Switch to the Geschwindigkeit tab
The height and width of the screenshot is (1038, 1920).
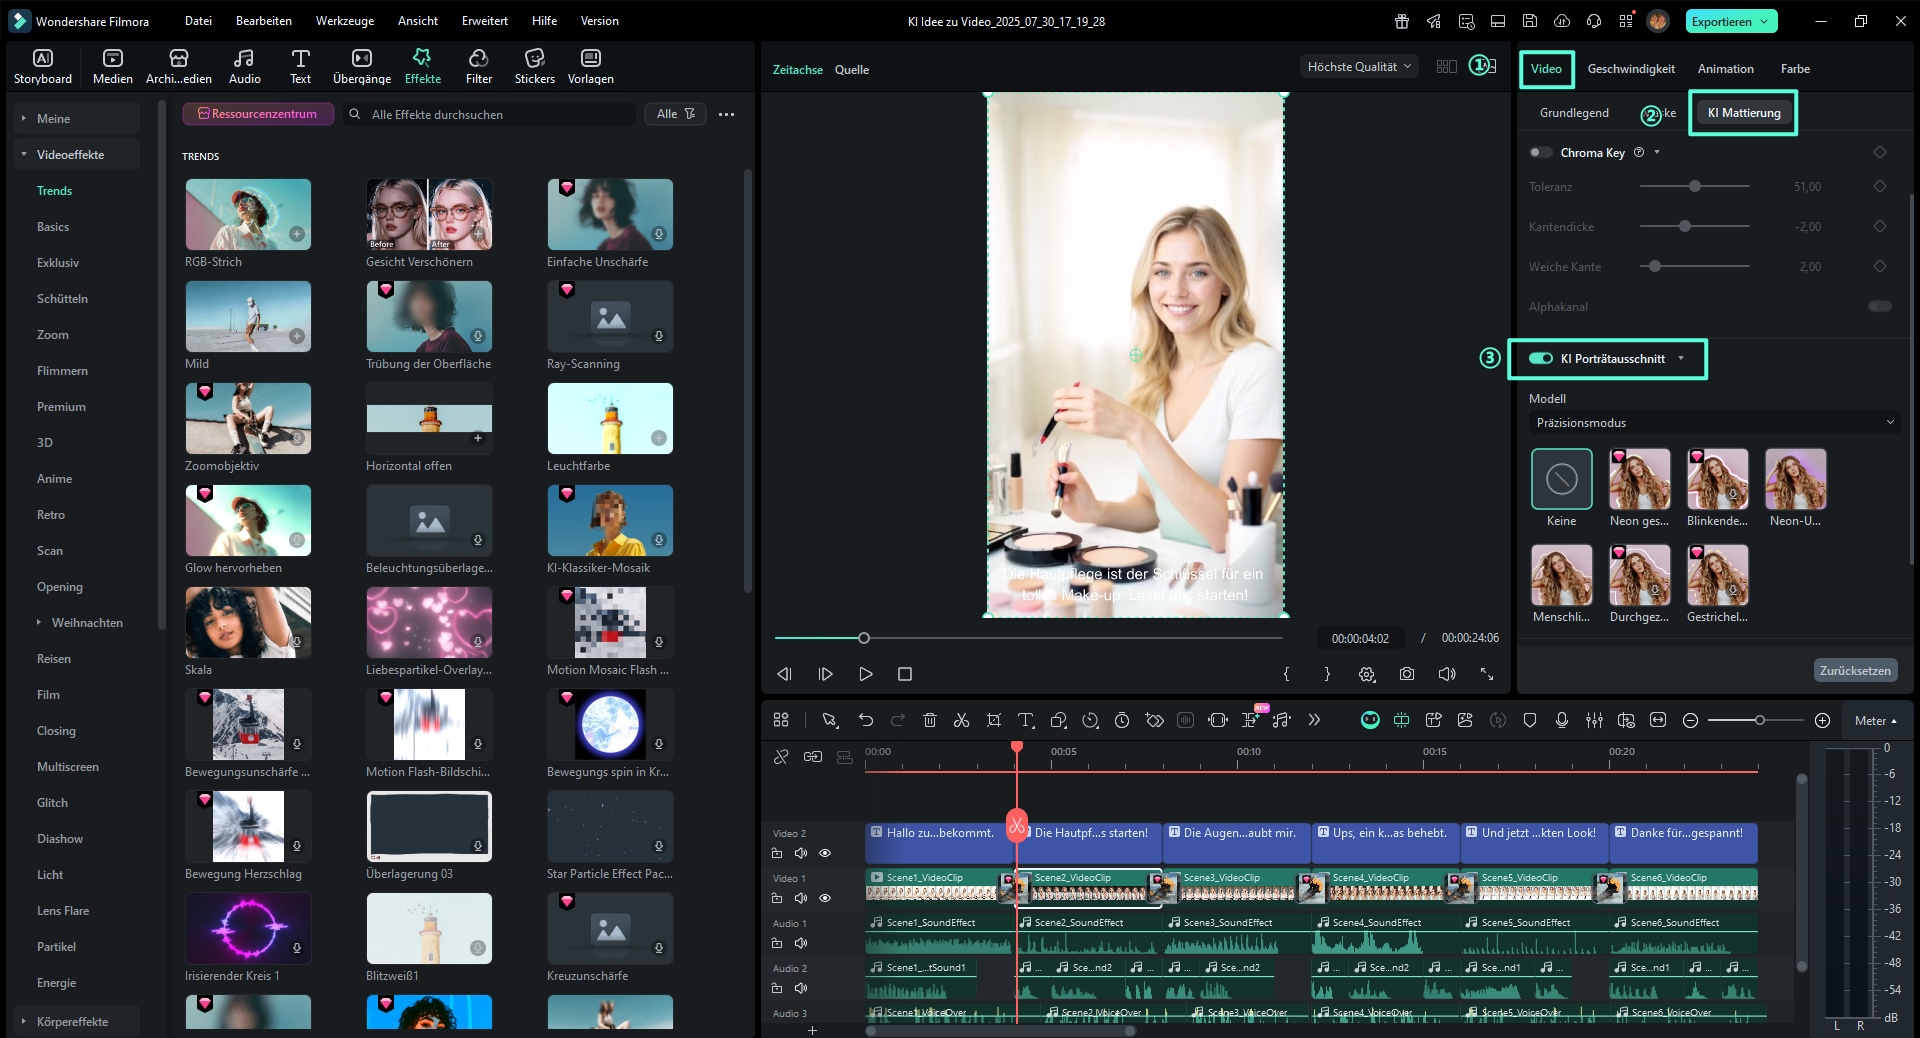[x=1630, y=69]
